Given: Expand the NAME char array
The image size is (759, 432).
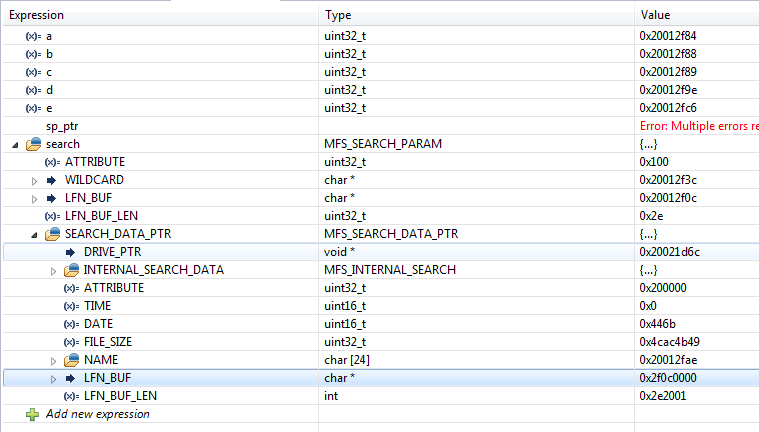Looking at the screenshot, I should (x=53, y=360).
